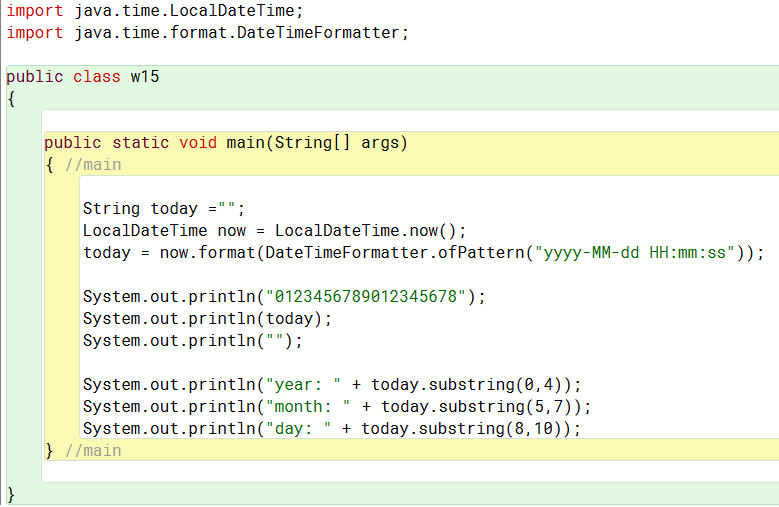Click the LocalDateTime import line

point(155,10)
